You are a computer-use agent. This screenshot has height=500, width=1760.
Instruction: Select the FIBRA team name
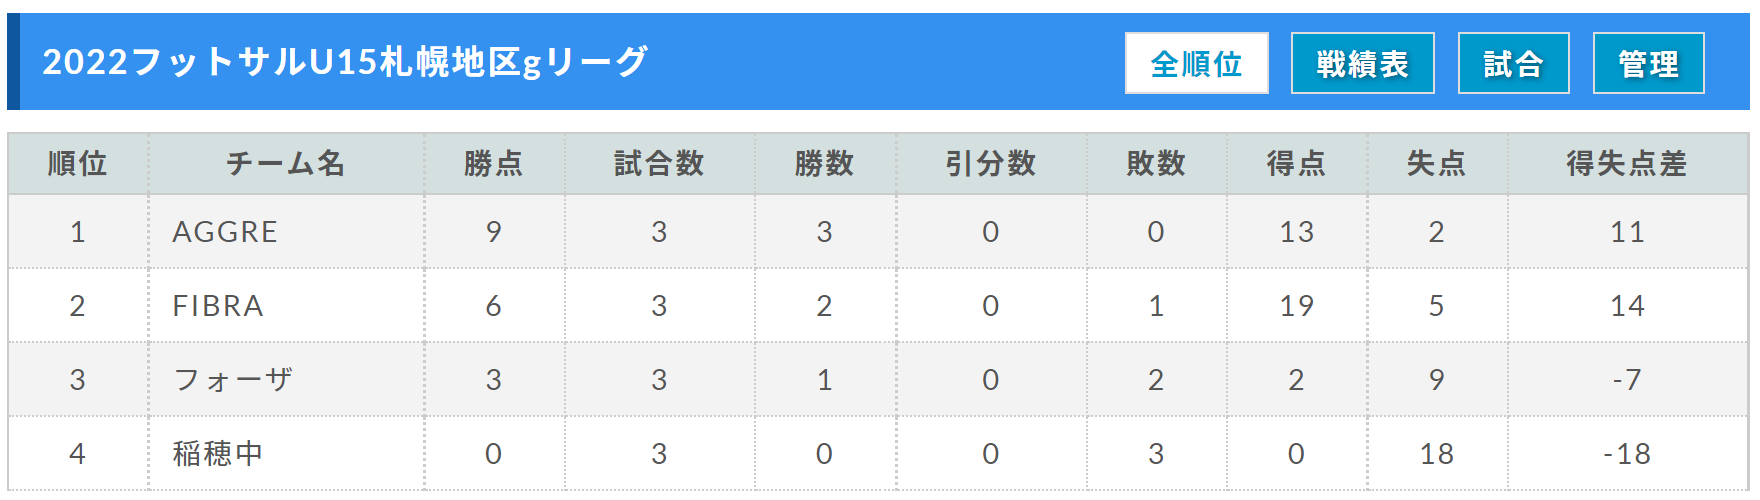218,306
